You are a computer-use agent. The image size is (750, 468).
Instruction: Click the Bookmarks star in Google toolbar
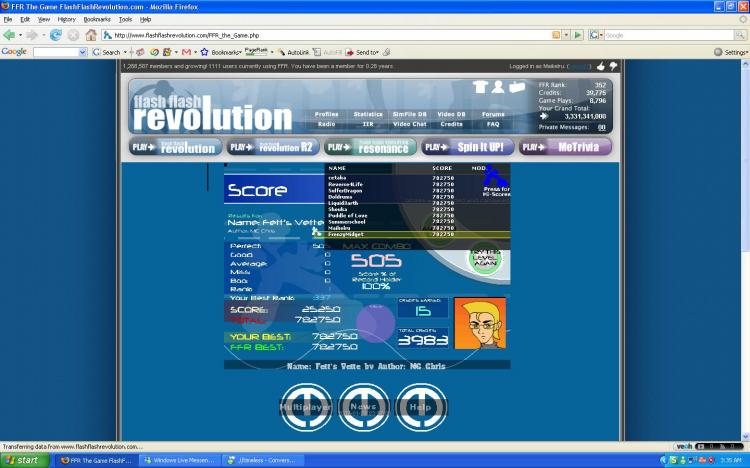[x=205, y=52]
